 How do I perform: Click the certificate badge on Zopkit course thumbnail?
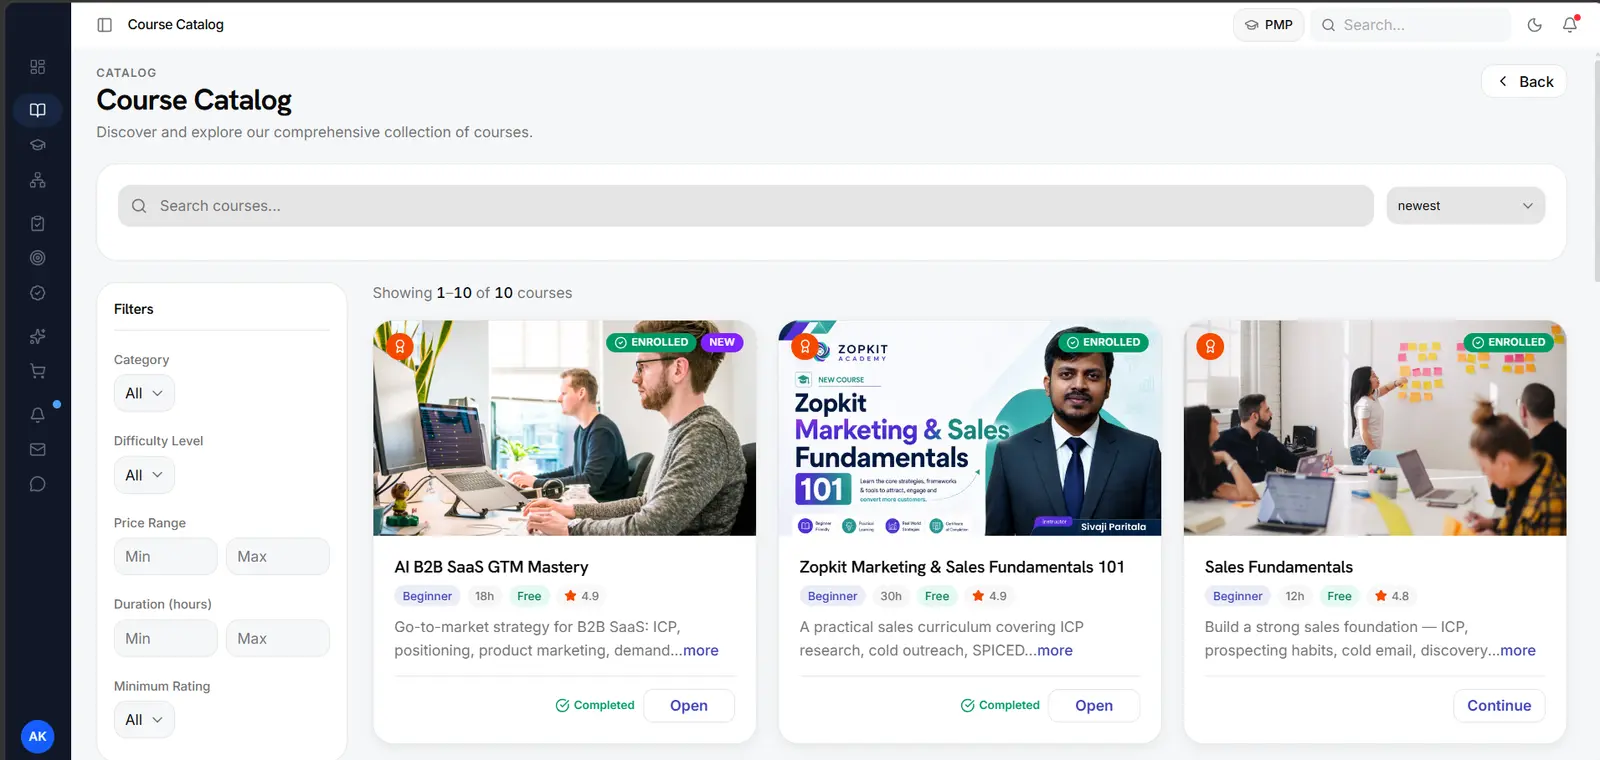tap(805, 347)
